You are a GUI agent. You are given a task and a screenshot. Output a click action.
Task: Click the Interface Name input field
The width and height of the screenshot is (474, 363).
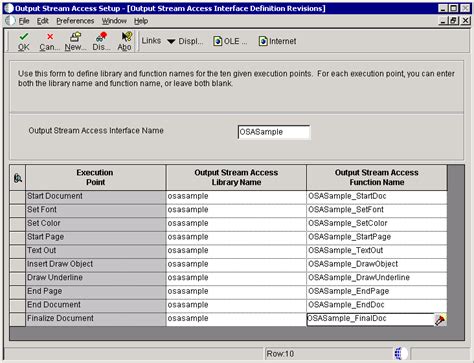click(274, 132)
